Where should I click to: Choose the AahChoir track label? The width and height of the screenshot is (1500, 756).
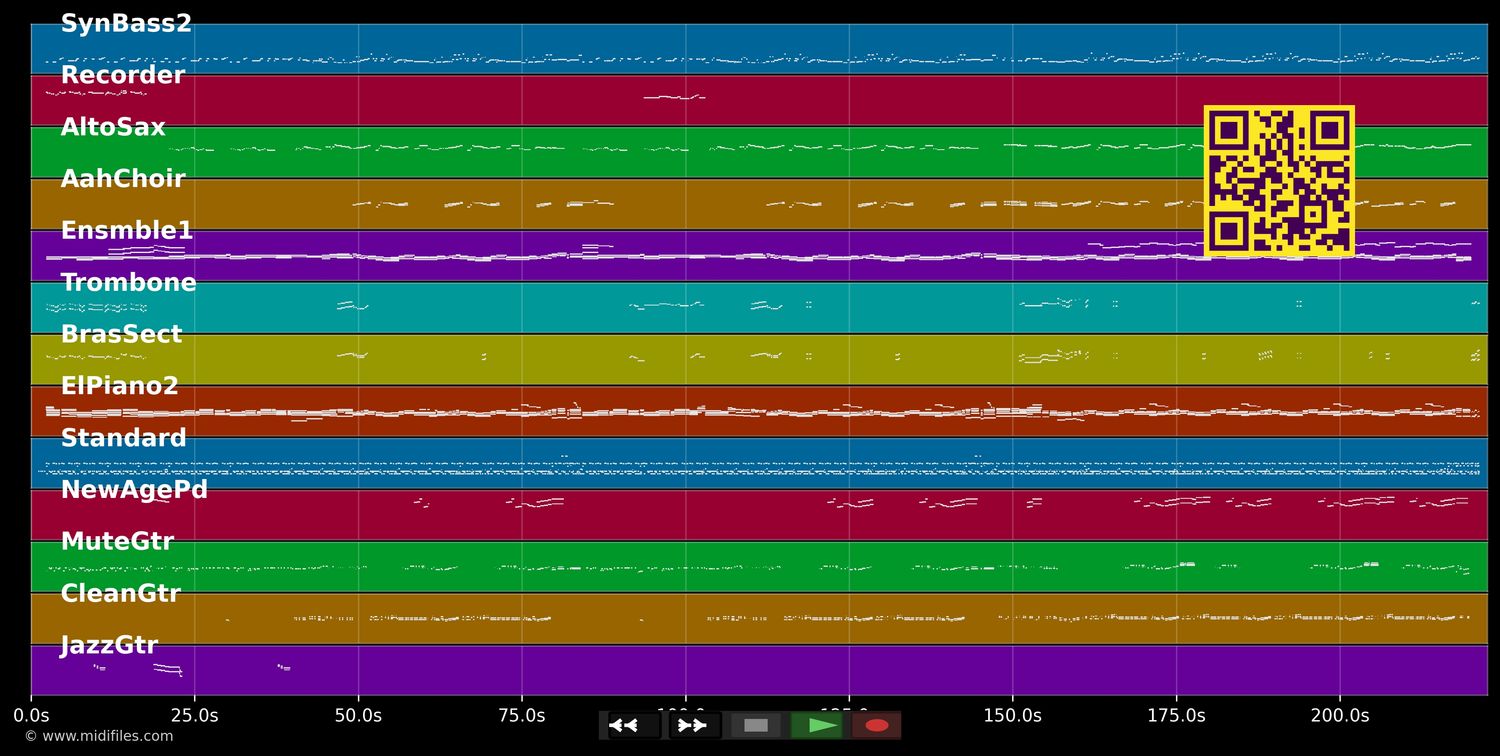point(123,180)
